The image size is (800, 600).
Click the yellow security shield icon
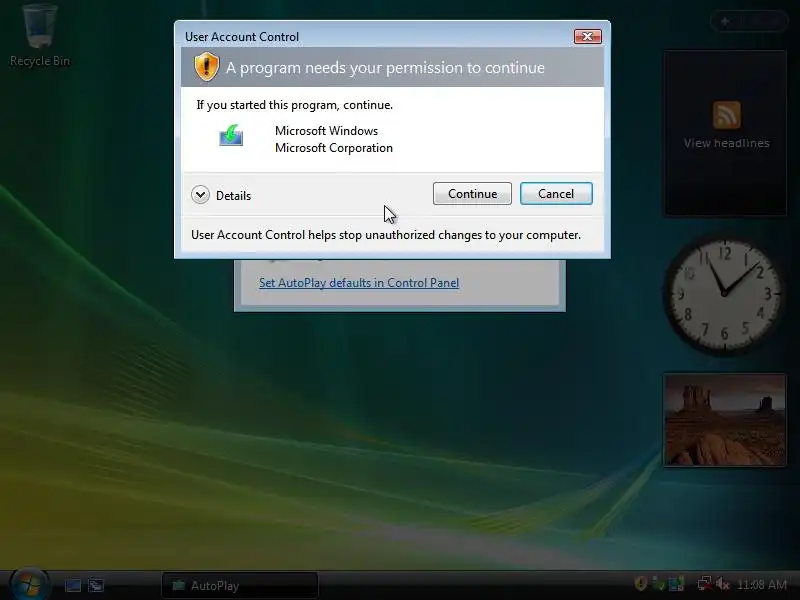(x=207, y=67)
